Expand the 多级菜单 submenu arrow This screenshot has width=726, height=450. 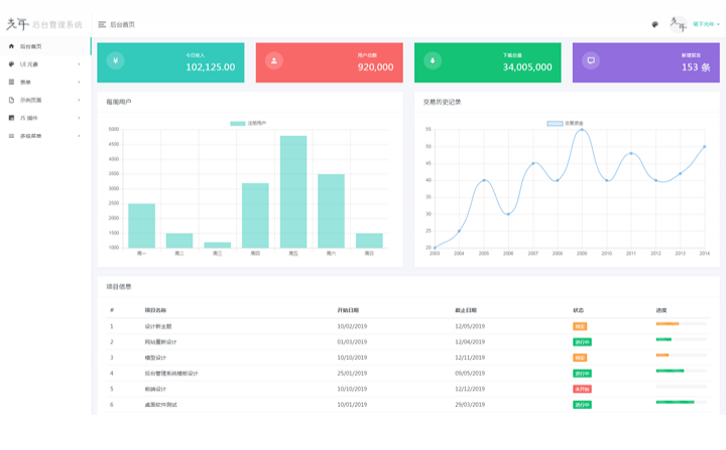79,136
